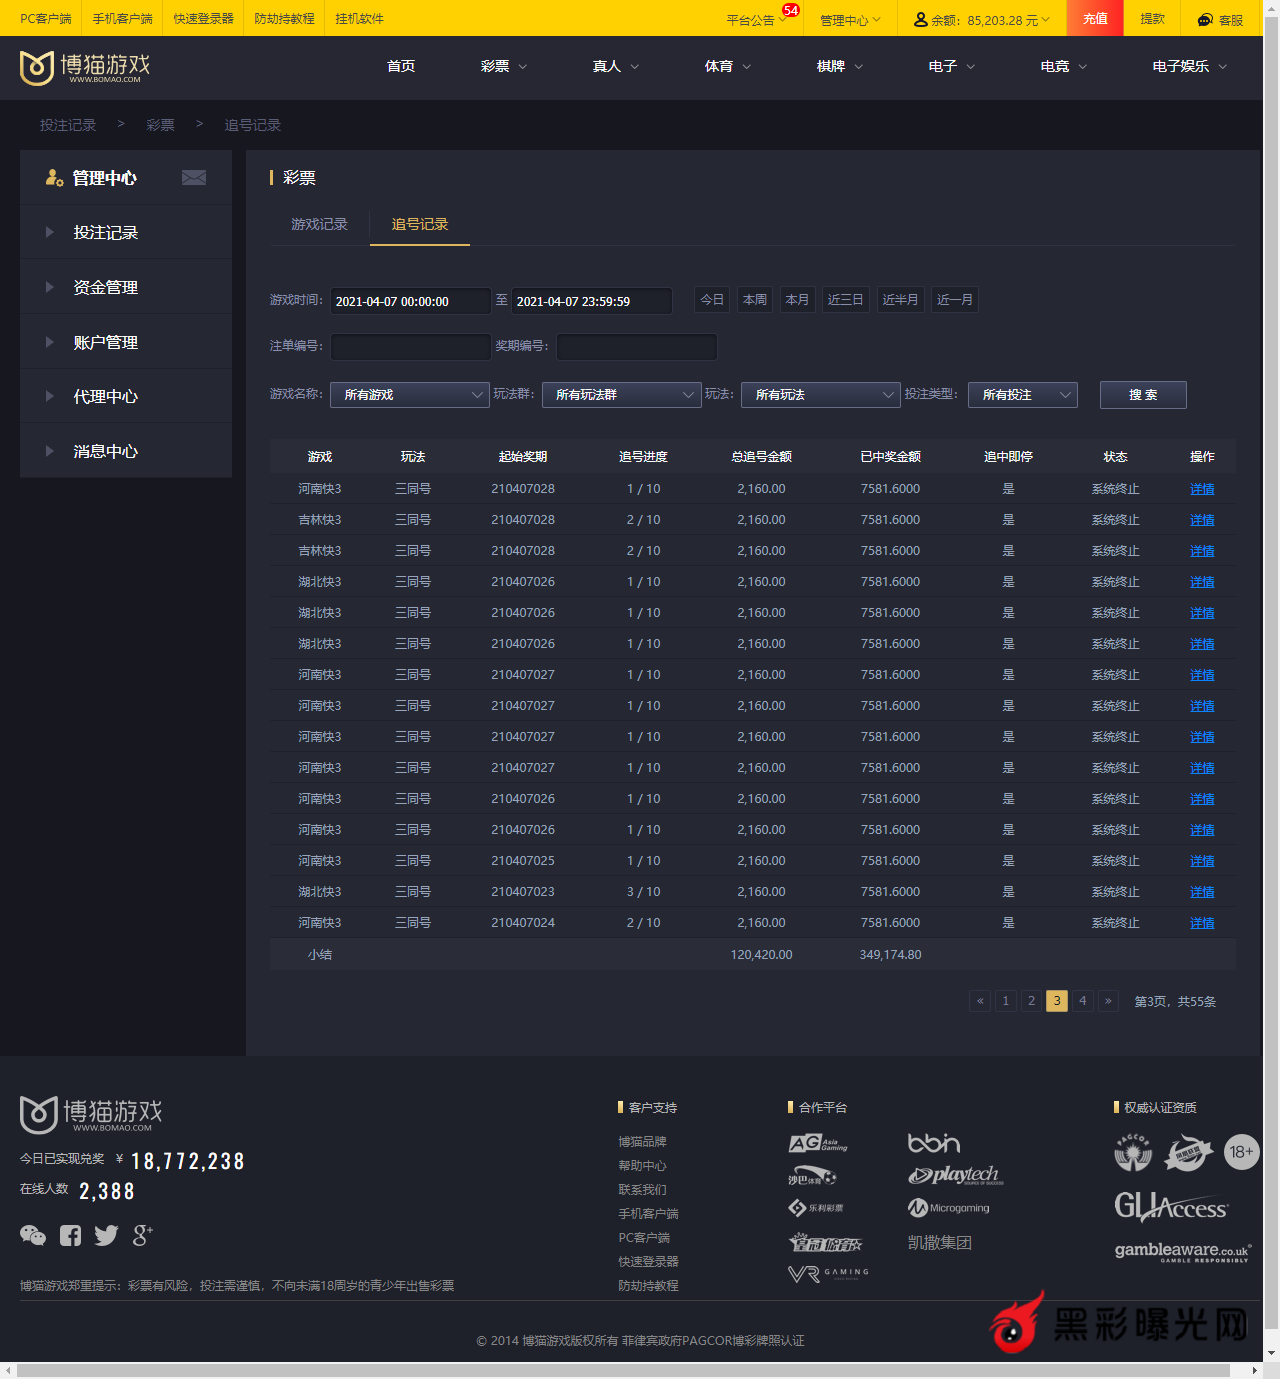The height and width of the screenshot is (1379, 1280).
Task: Click the WeChat icon in footer
Action: click(33, 1235)
